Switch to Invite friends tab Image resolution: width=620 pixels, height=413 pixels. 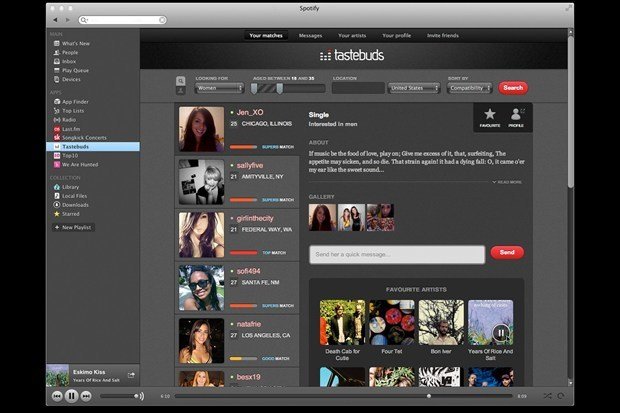443,36
